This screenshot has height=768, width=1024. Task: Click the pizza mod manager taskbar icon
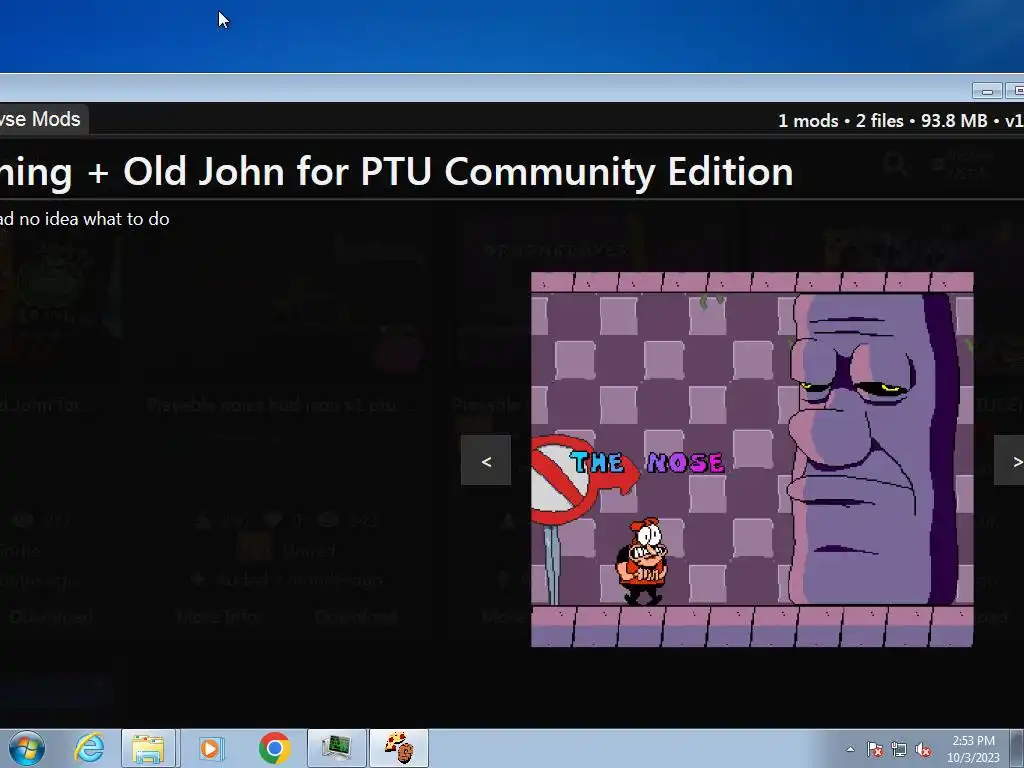click(399, 748)
